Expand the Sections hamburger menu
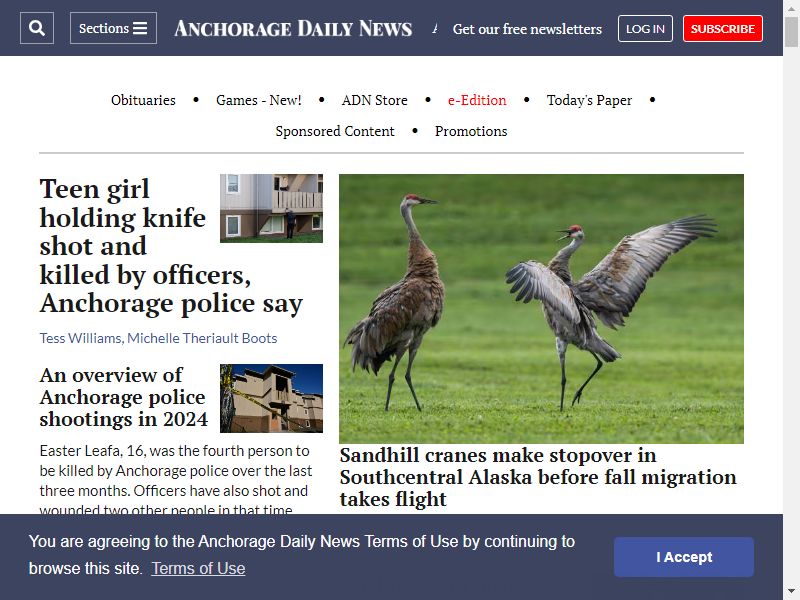800x600 pixels. tap(113, 28)
